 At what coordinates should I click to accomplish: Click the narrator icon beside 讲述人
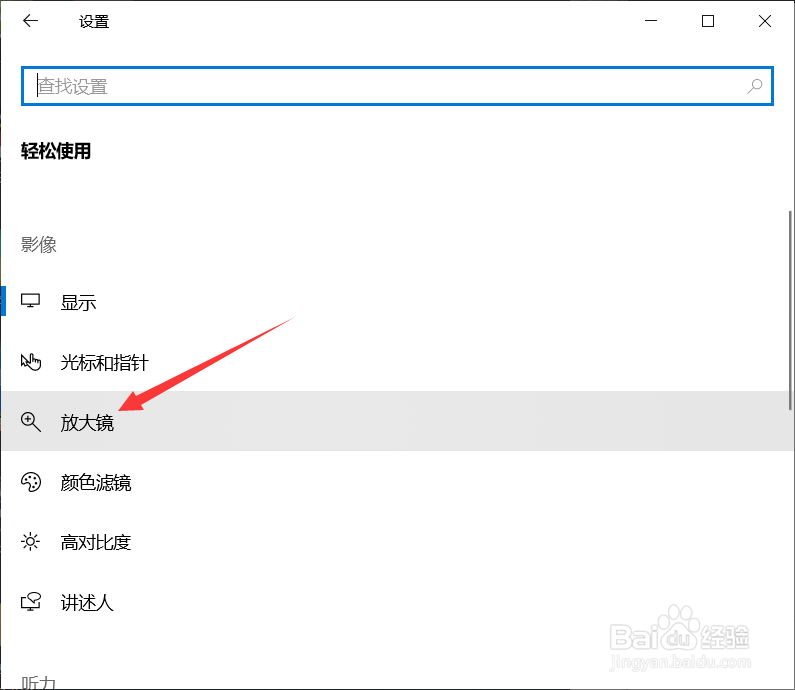pos(30,602)
